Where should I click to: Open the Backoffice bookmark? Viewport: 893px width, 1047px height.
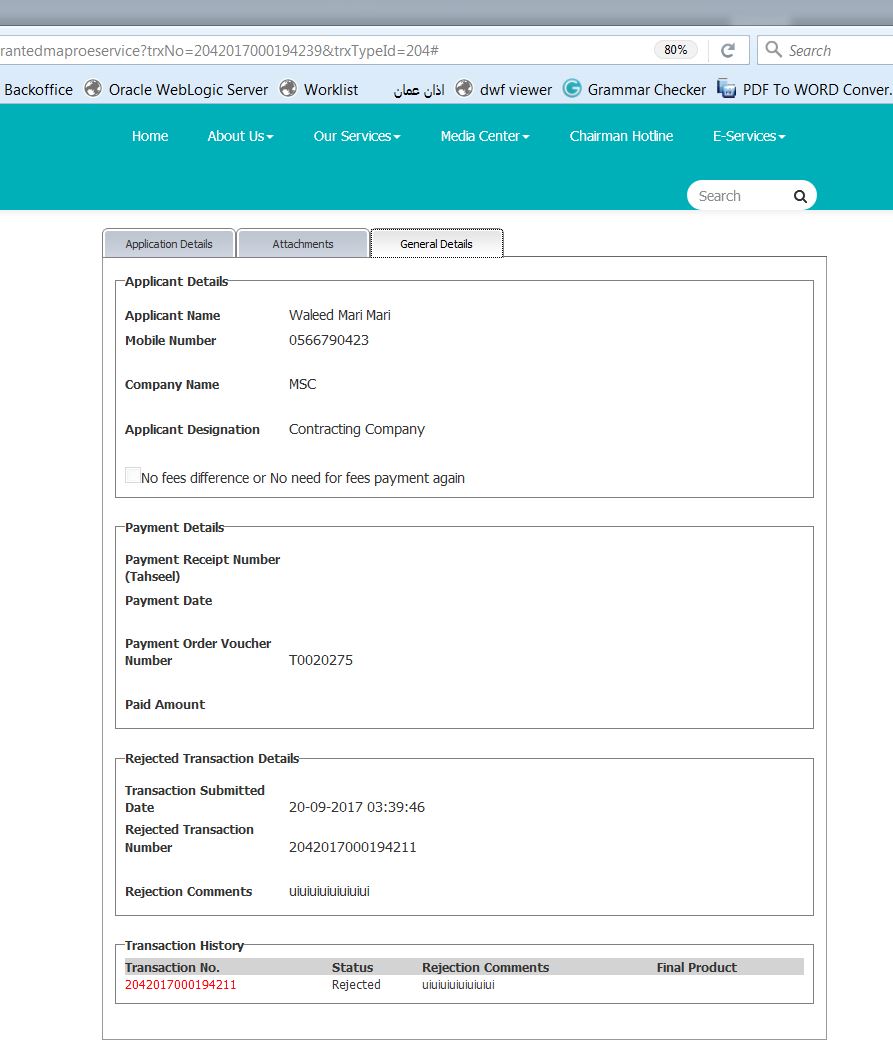pos(38,89)
